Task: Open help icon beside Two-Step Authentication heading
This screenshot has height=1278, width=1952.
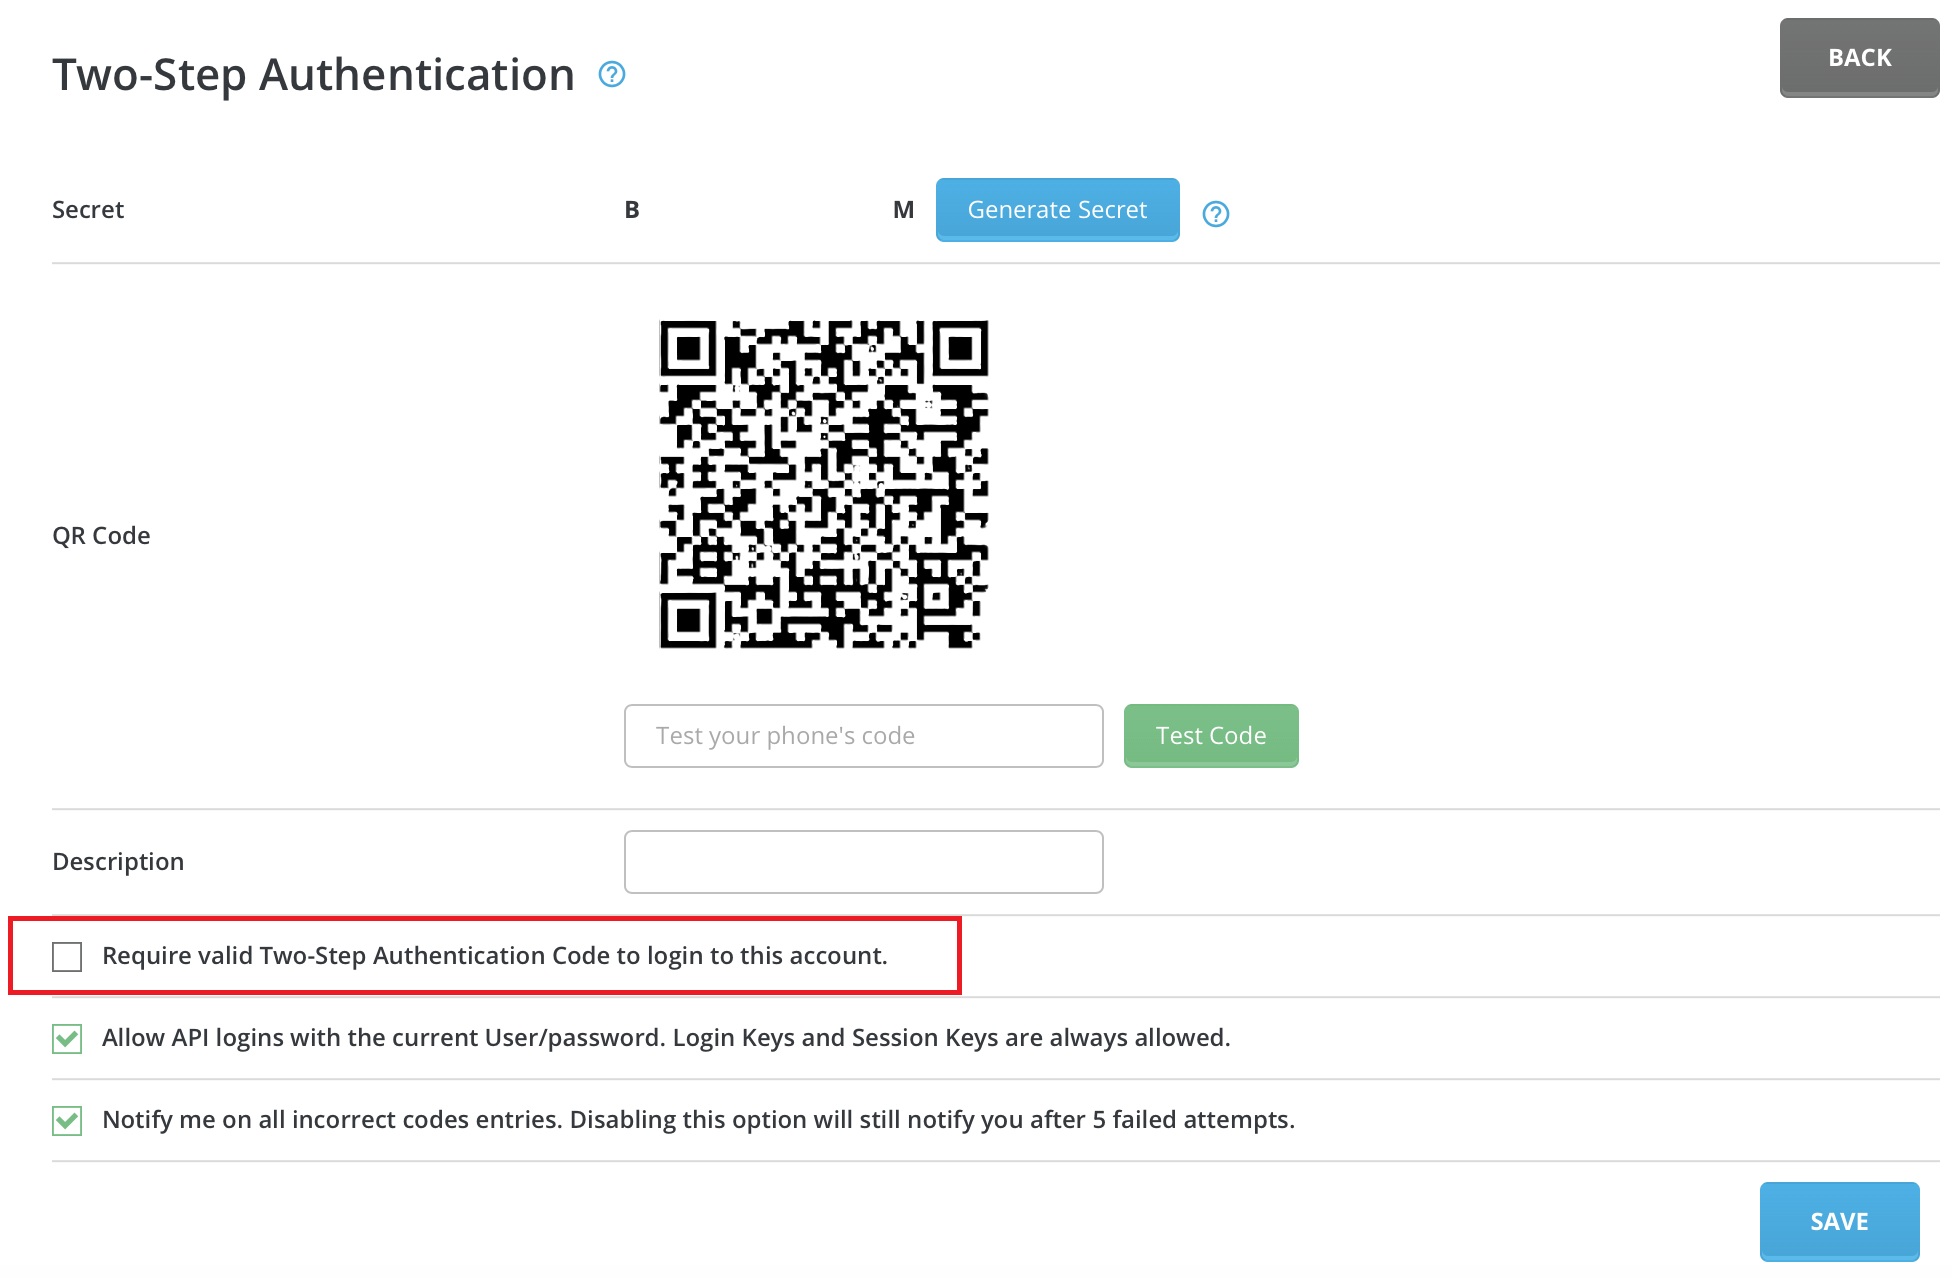Action: coord(612,74)
